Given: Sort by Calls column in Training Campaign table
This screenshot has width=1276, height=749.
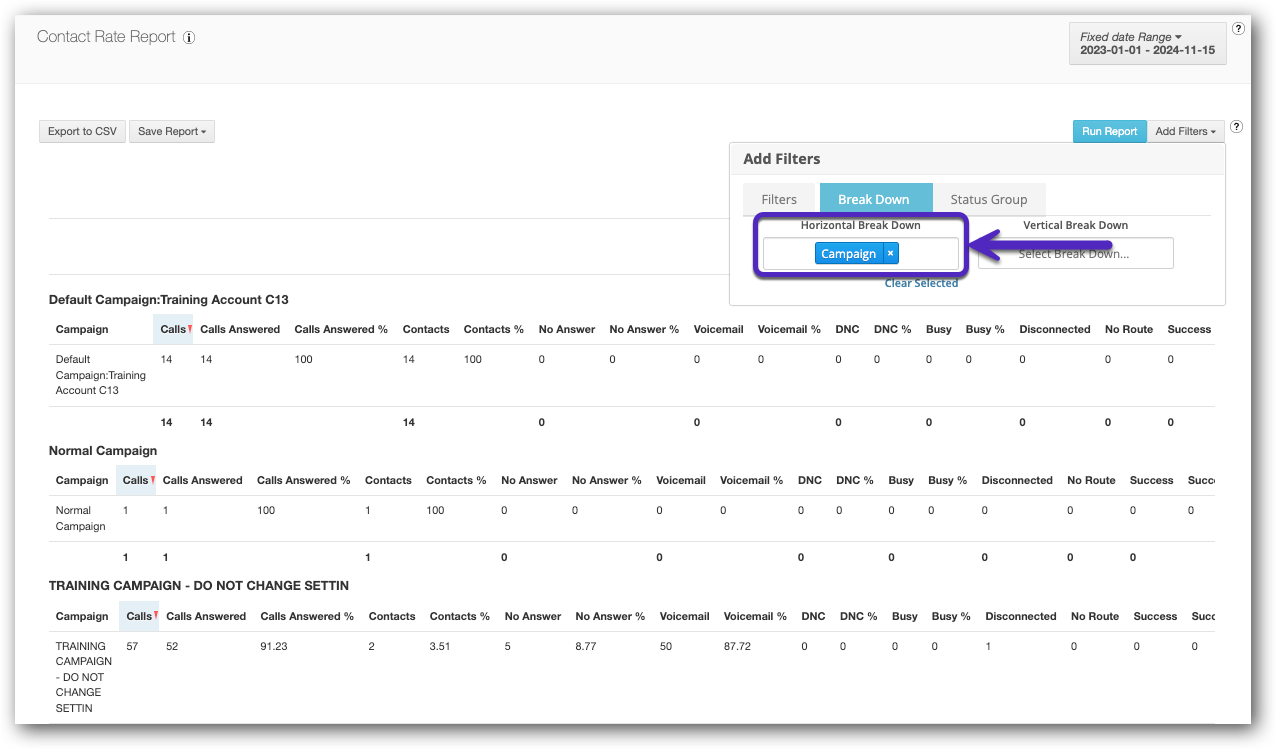Looking at the screenshot, I should (139, 616).
